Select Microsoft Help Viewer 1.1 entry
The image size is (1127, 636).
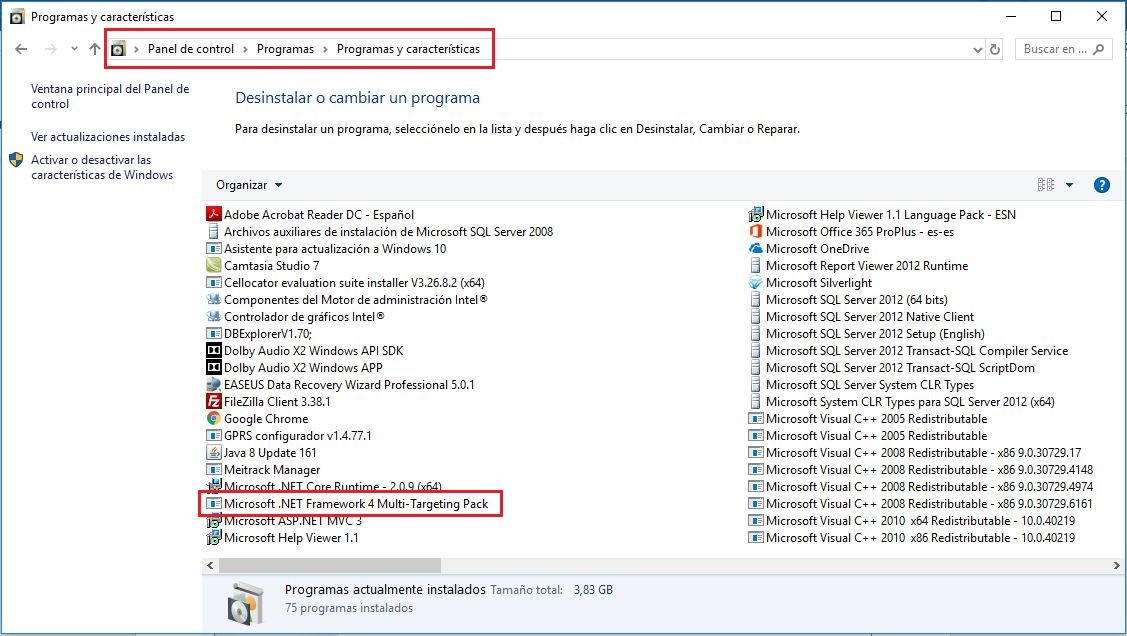[282, 538]
